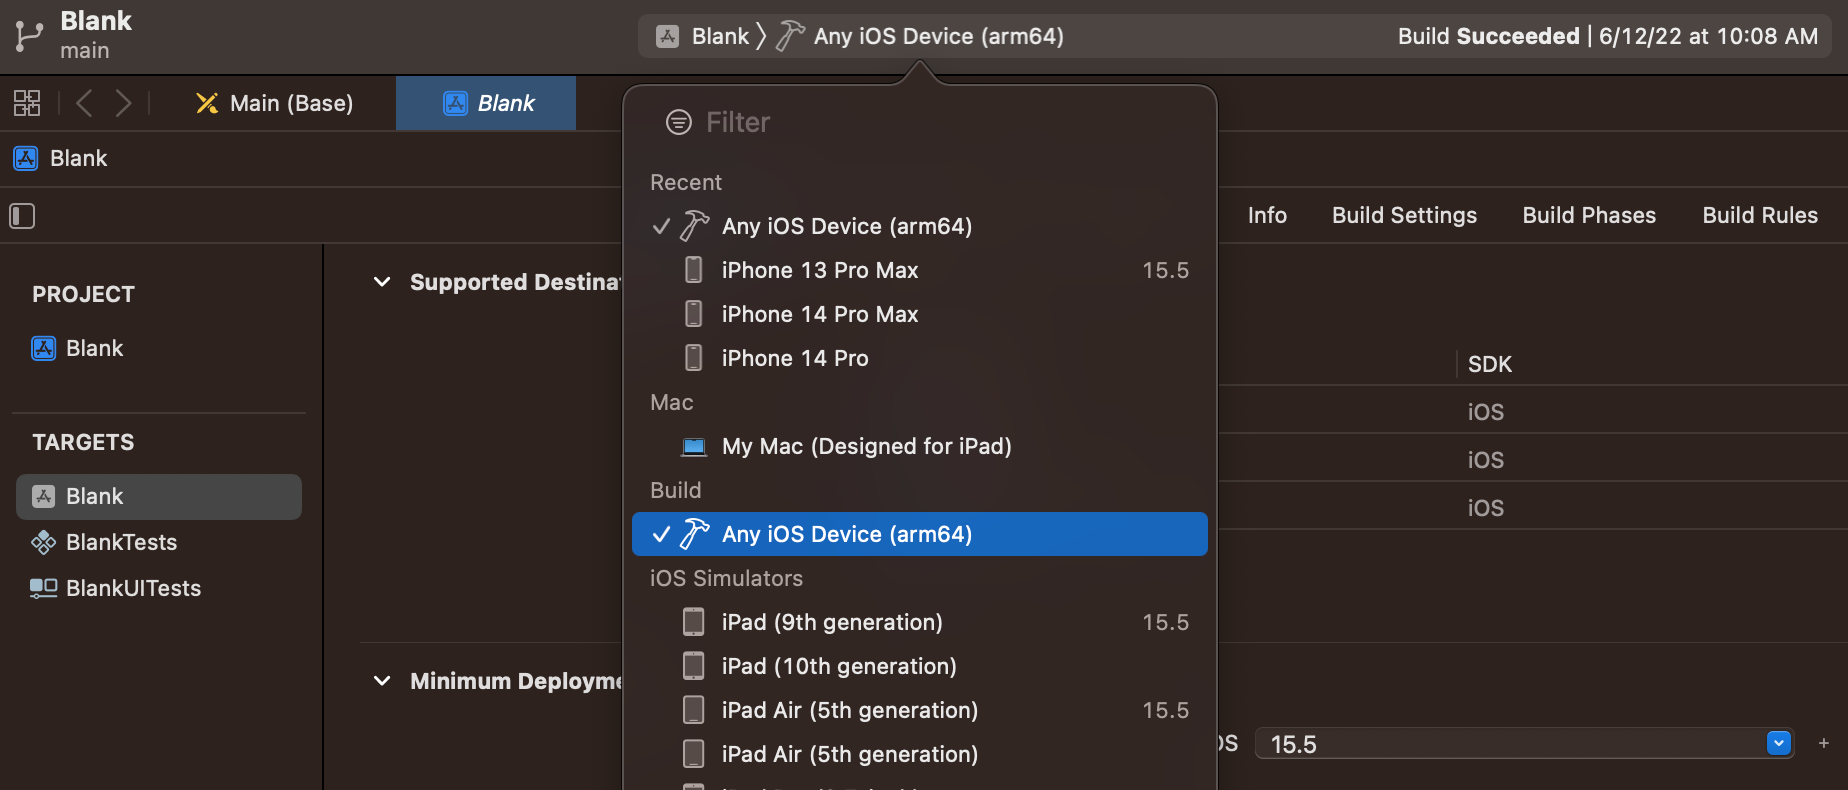Screen dimensions: 1848x790
Task: Select iPhone 13 Pro Max destination
Action: click(920, 270)
